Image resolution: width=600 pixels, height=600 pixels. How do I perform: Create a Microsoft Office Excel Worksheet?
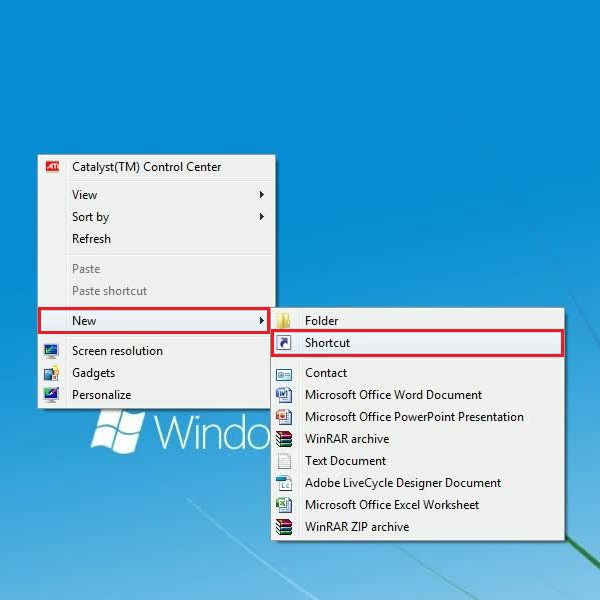click(x=417, y=505)
